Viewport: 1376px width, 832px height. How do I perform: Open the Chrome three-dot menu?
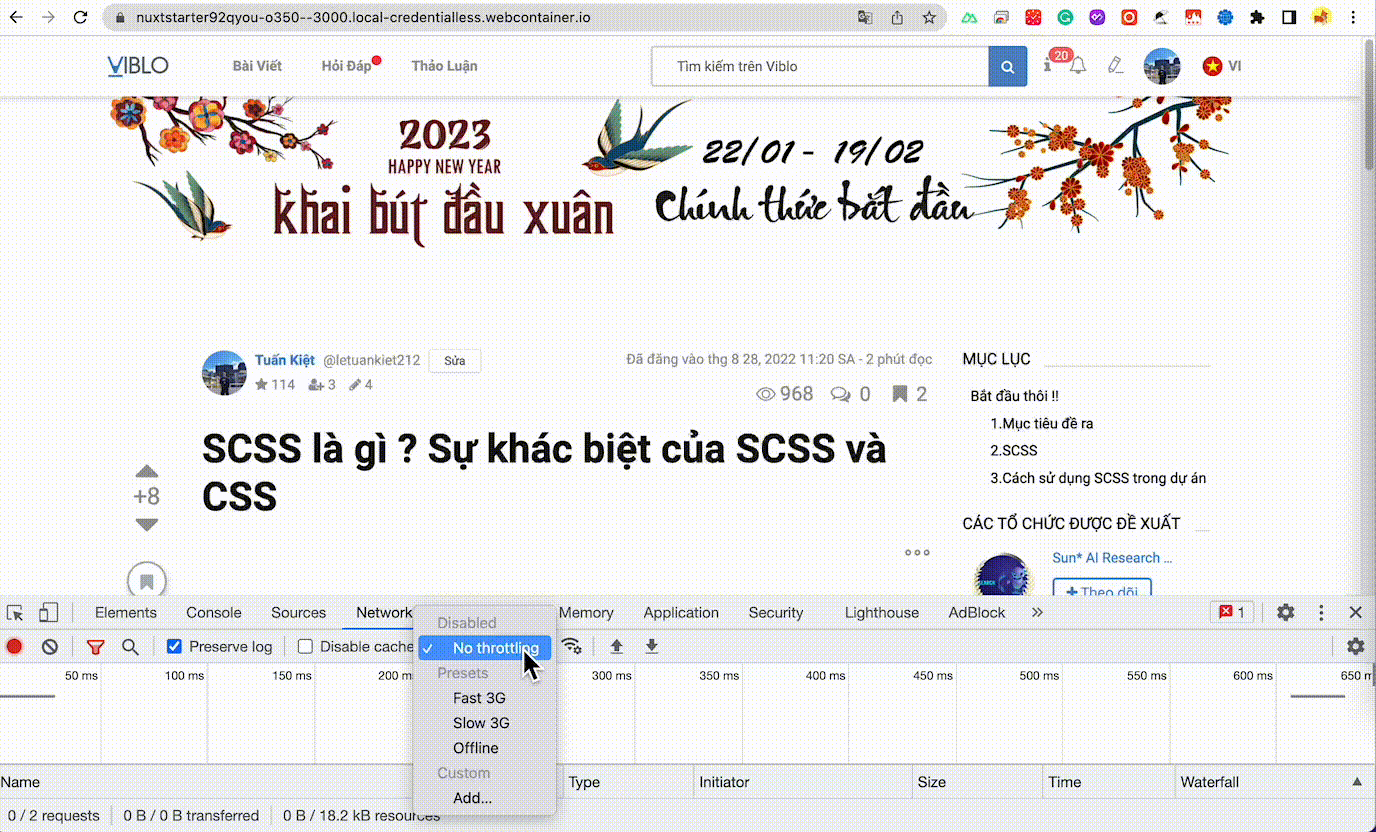pos(1355,17)
